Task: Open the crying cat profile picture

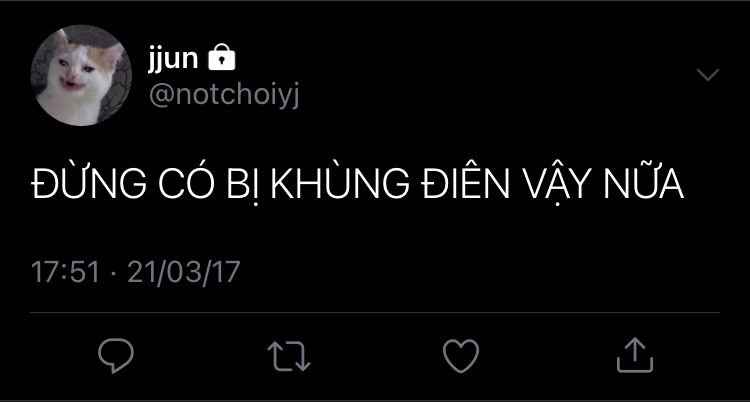Action: pyautogui.click(x=81, y=75)
